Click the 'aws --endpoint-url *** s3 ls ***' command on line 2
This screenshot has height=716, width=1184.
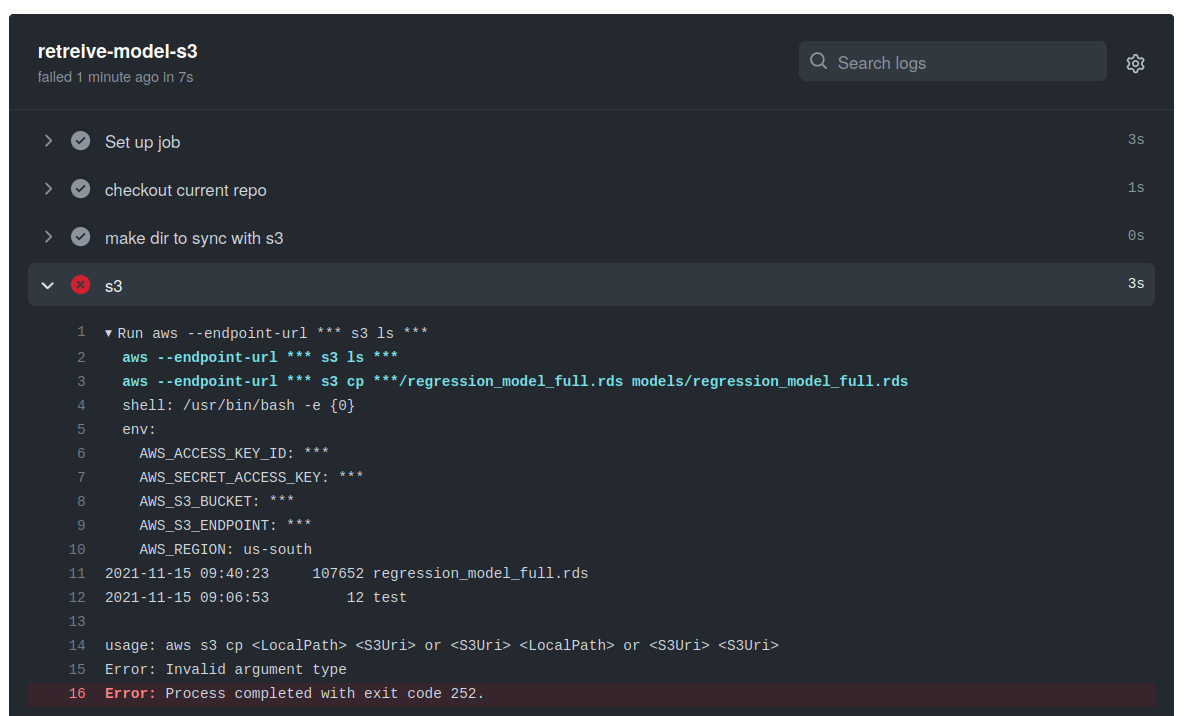click(x=260, y=357)
